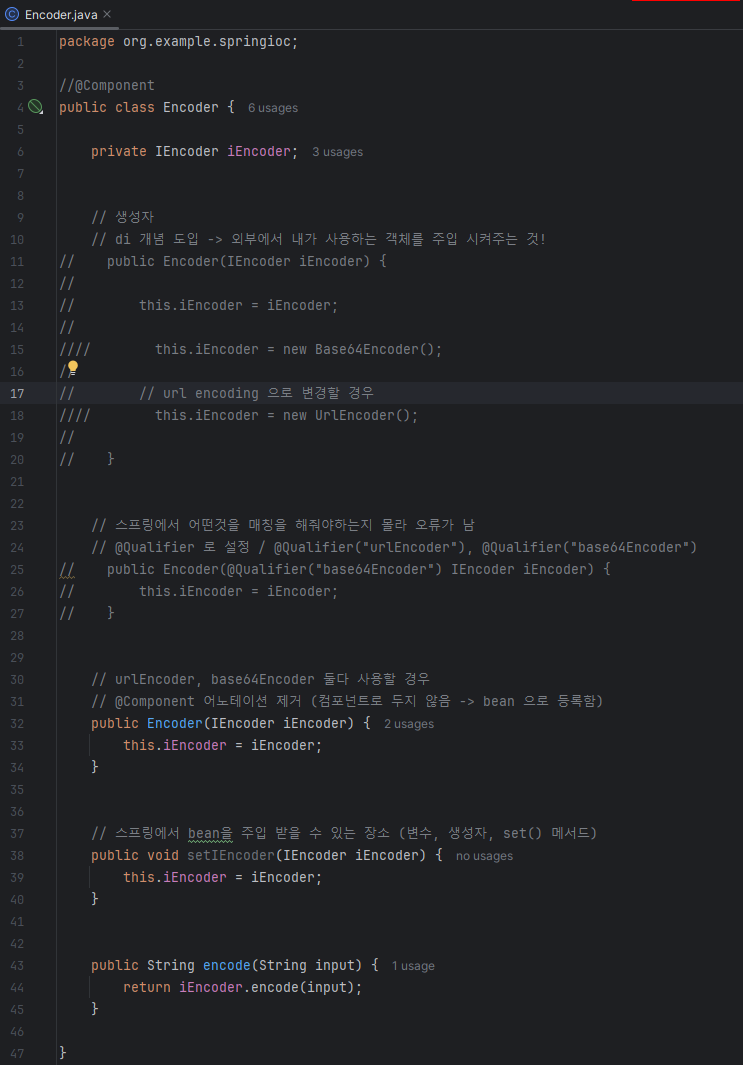This screenshot has height=1065, width=743.
Task: Click the '//@Component' comment on line 3
Action: (x=107, y=86)
